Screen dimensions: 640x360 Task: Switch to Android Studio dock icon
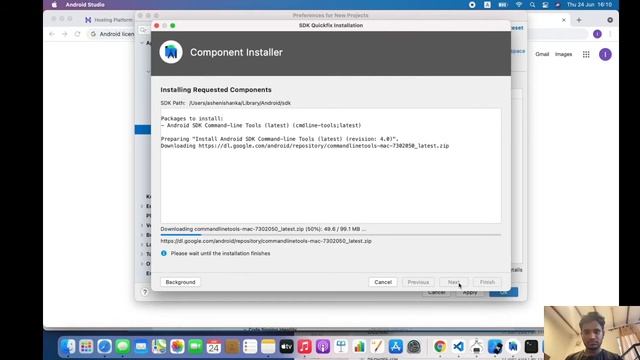coord(513,347)
